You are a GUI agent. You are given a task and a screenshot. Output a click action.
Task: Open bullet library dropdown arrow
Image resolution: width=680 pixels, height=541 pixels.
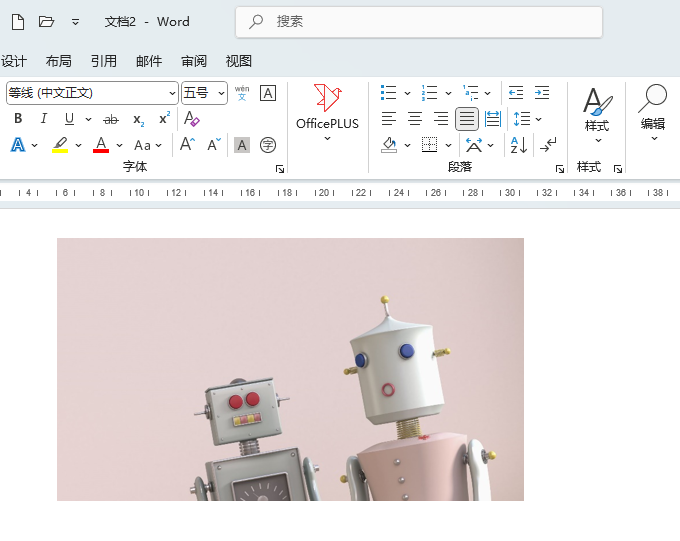point(407,93)
